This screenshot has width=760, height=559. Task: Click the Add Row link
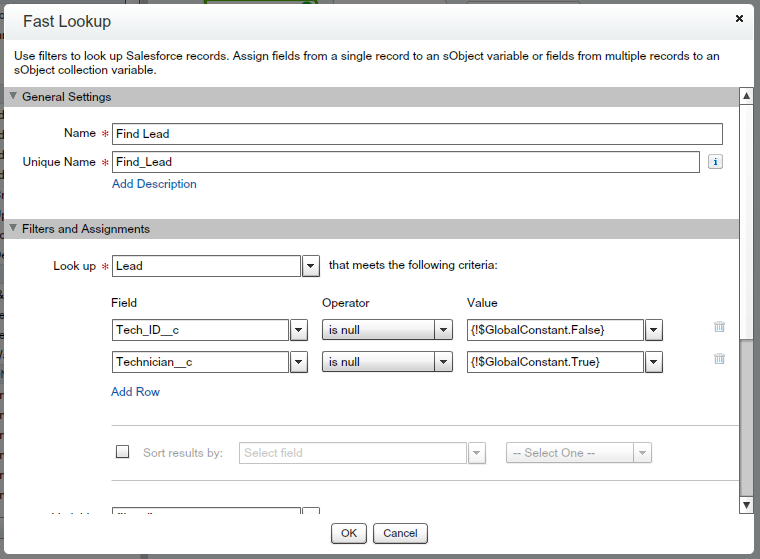(135, 392)
